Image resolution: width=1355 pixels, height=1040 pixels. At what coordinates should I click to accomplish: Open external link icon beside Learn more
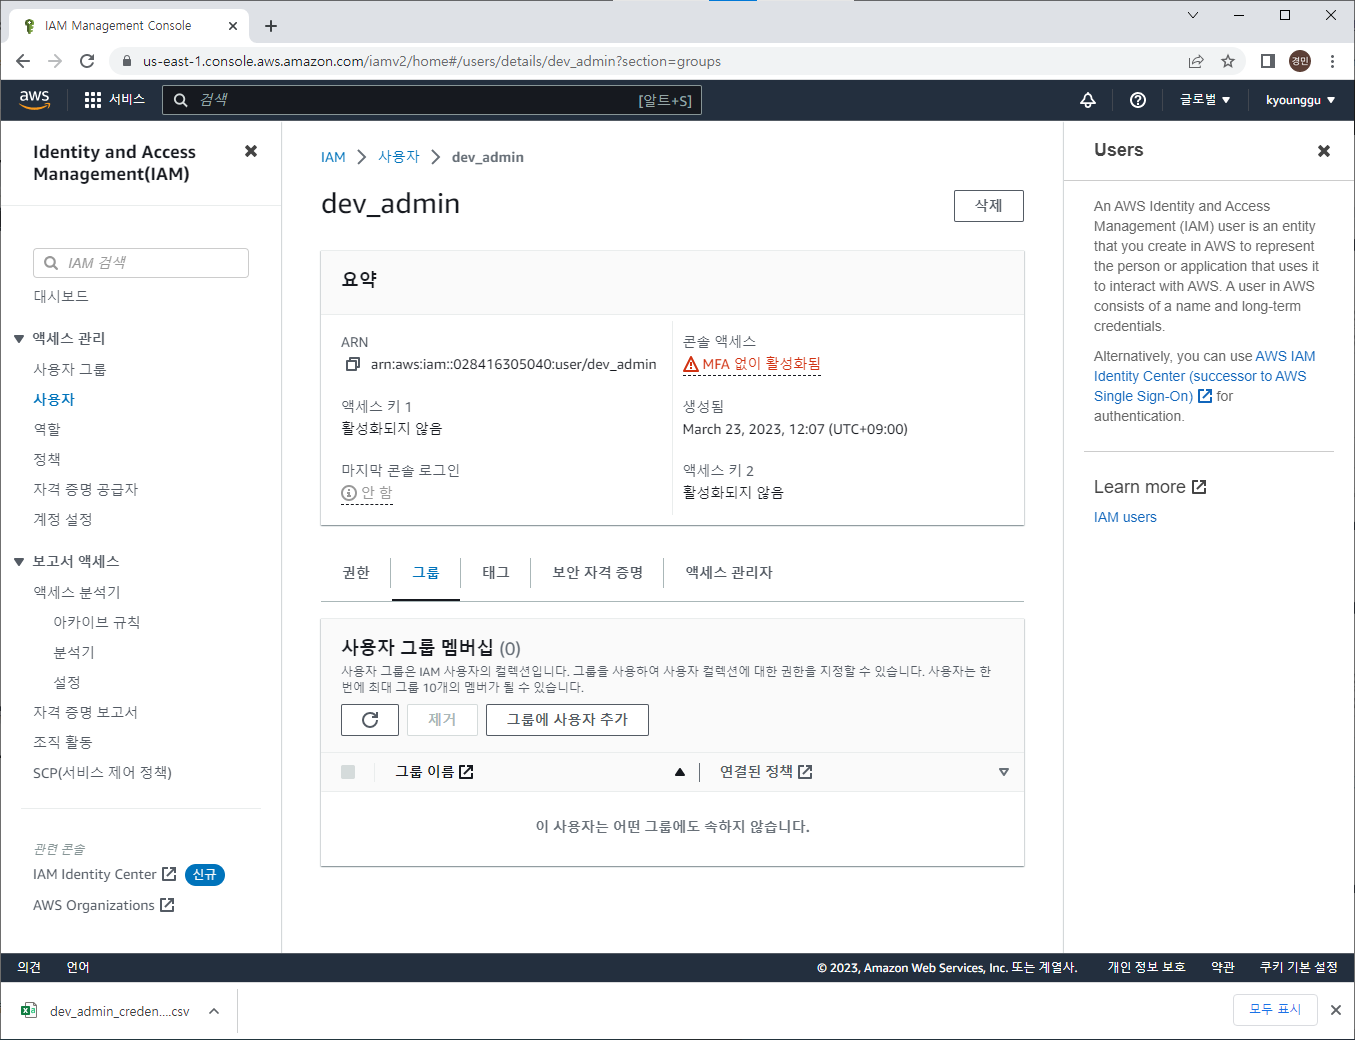click(1199, 487)
